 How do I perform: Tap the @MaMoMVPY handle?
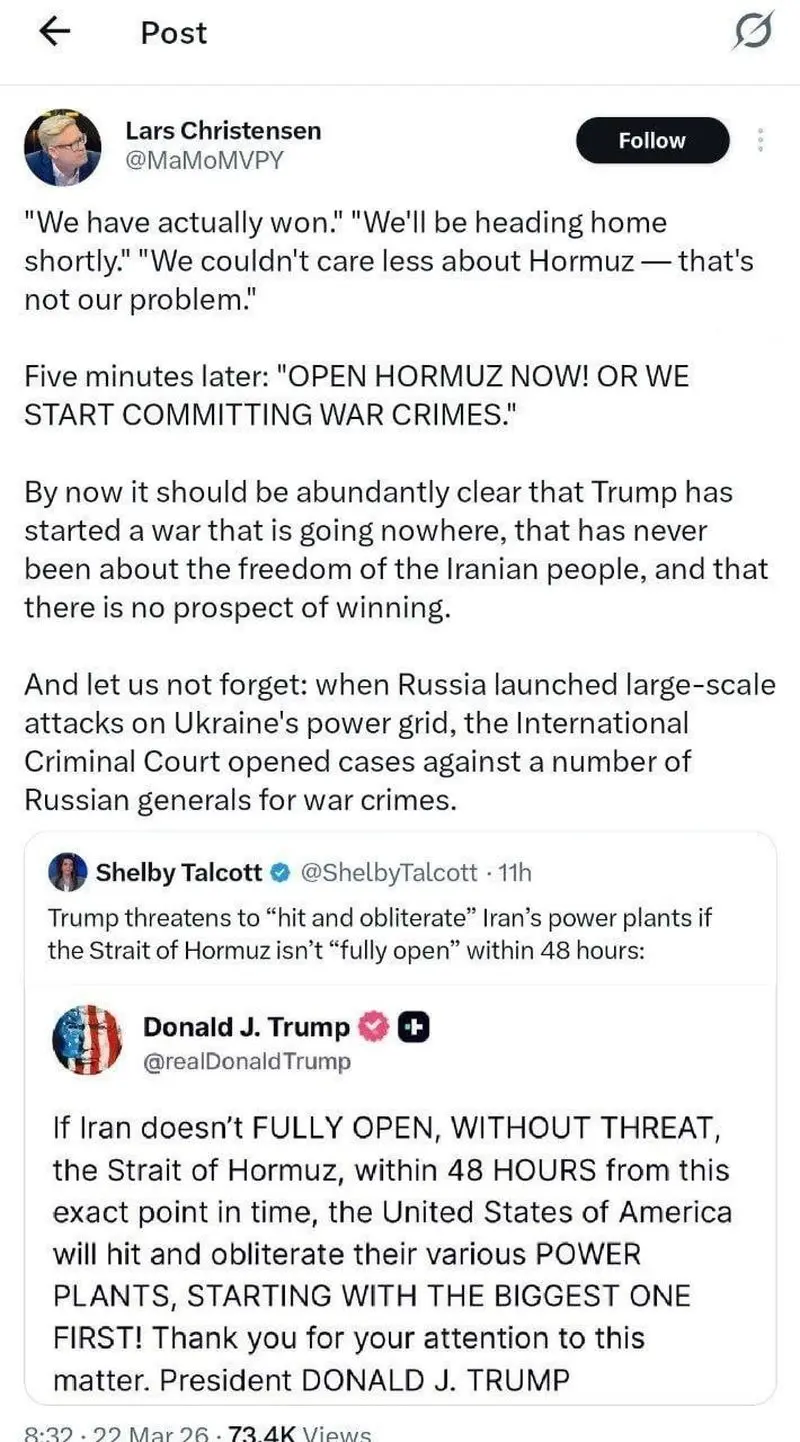pyautogui.click(x=204, y=160)
